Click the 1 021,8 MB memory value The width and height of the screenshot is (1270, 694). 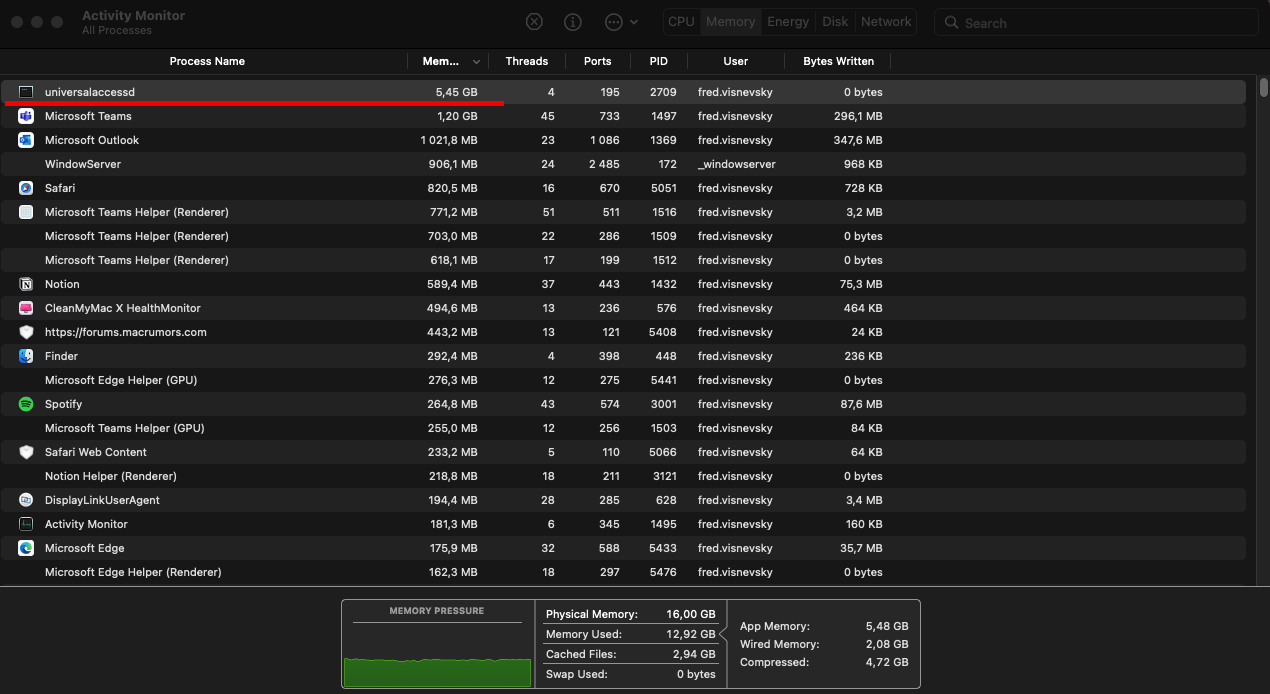pyautogui.click(x=449, y=140)
